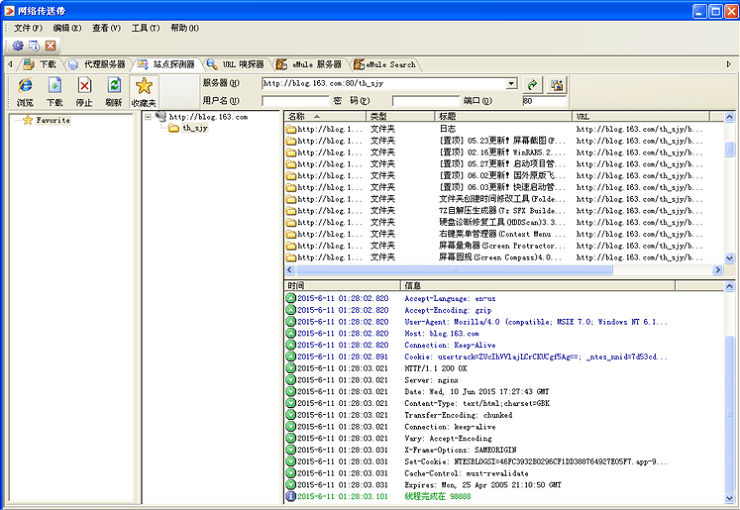
Task: Select the row with 硬盘诊断修复工具 HDDScan
Action: [503, 222]
